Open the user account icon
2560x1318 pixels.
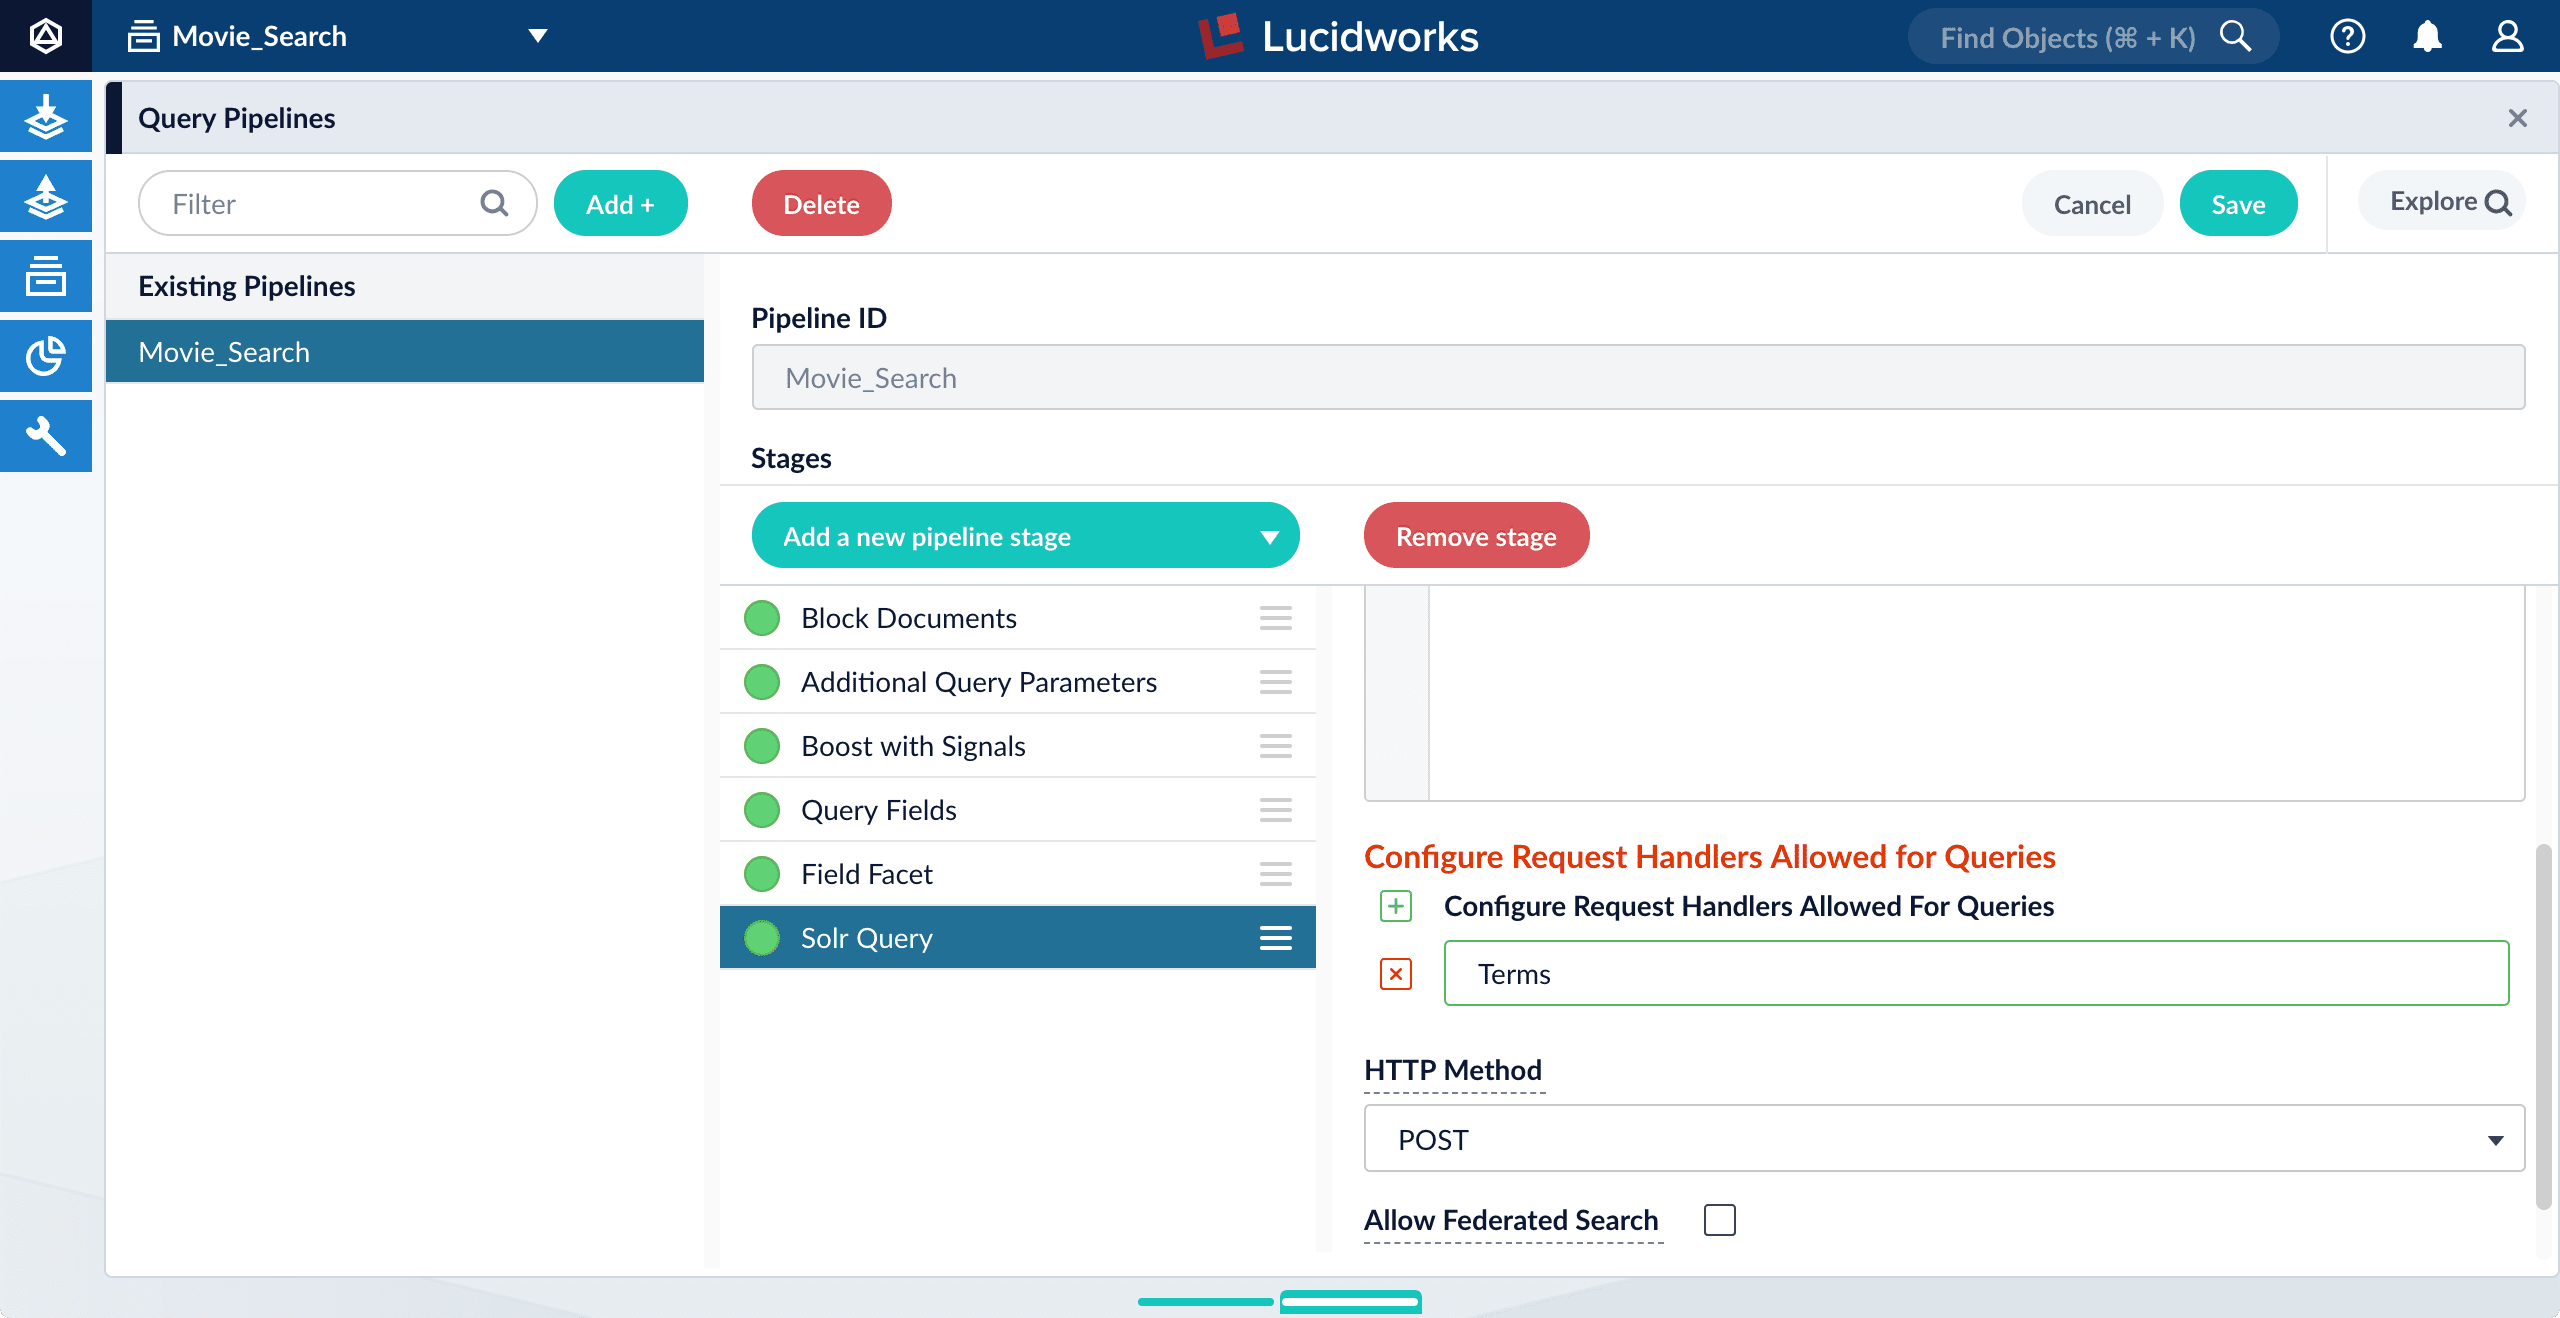click(2508, 36)
